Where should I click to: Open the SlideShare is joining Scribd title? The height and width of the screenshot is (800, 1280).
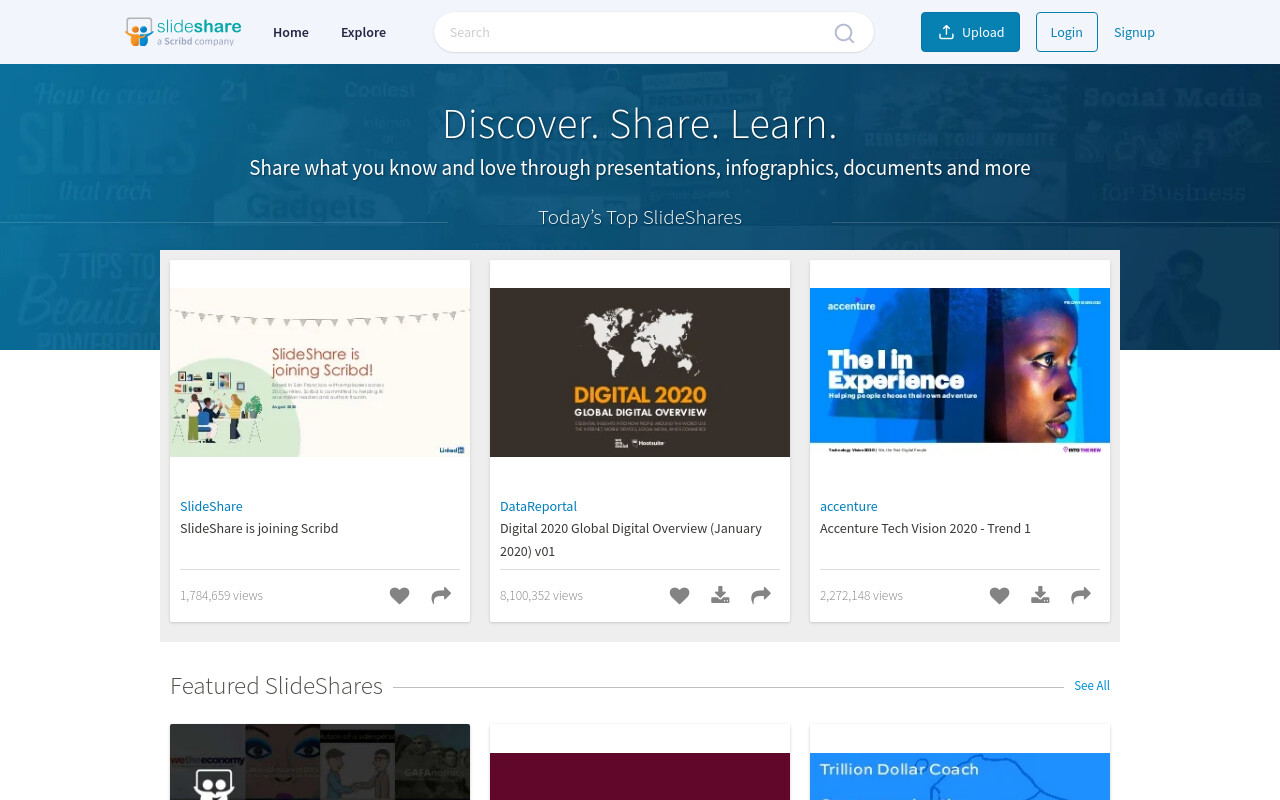259,528
